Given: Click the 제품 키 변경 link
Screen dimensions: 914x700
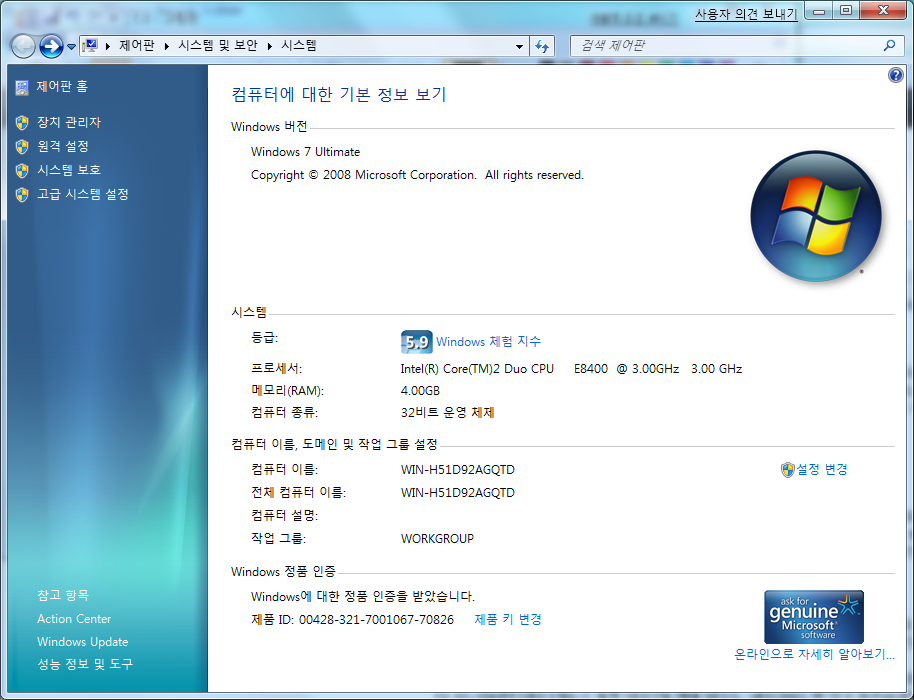Looking at the screenshot, I should tap(508, 619).
